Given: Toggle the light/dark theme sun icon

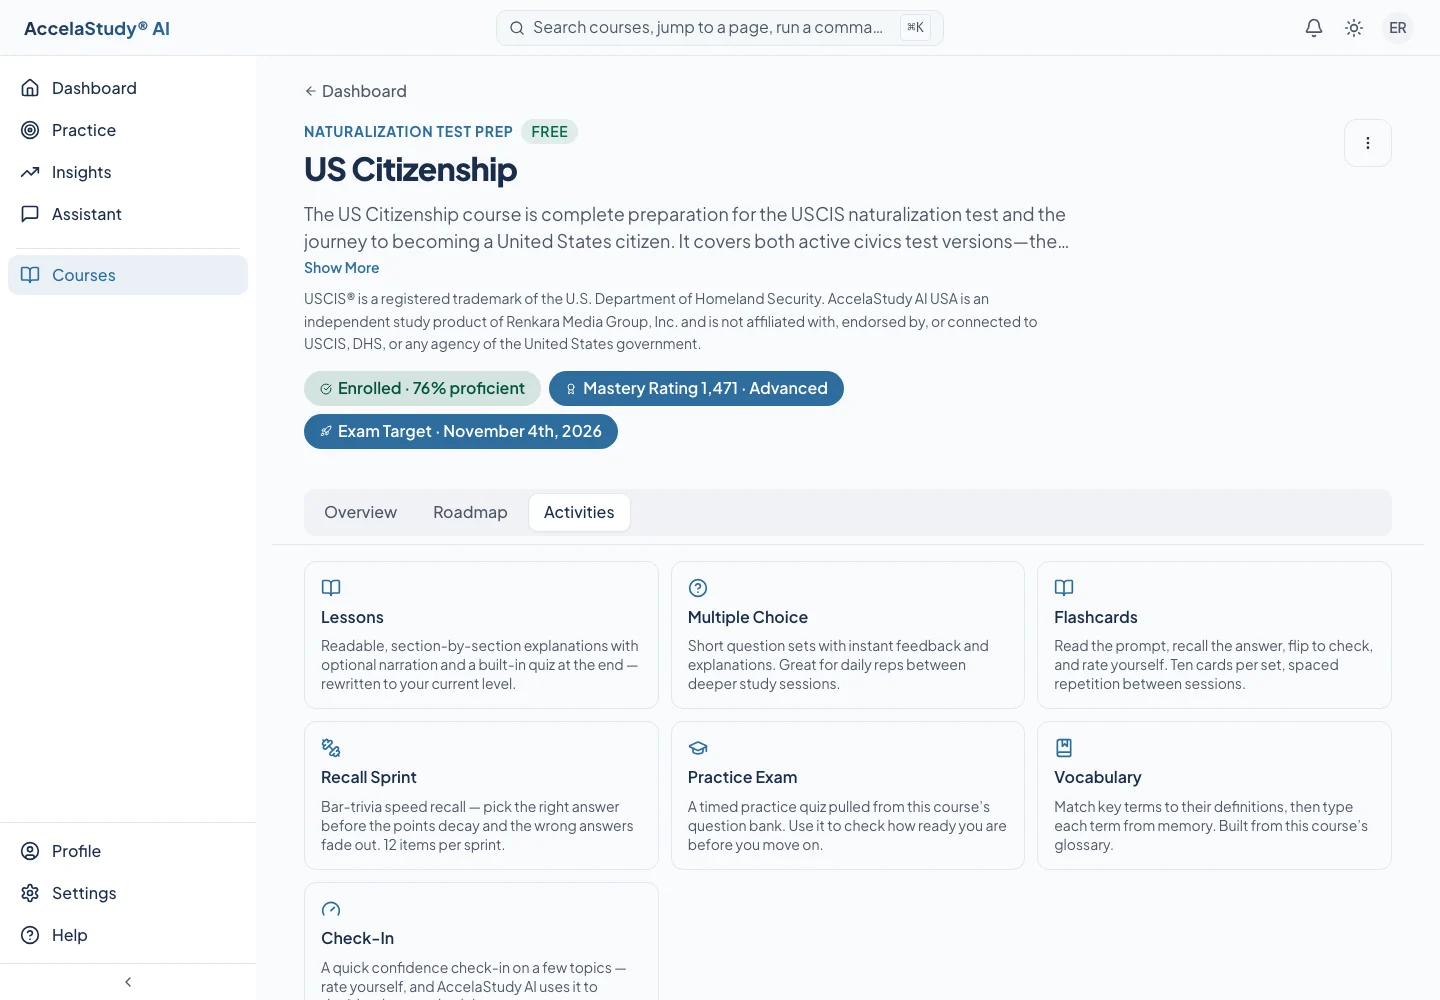Looking at the screenshot, I should [x=1354, y=28].
